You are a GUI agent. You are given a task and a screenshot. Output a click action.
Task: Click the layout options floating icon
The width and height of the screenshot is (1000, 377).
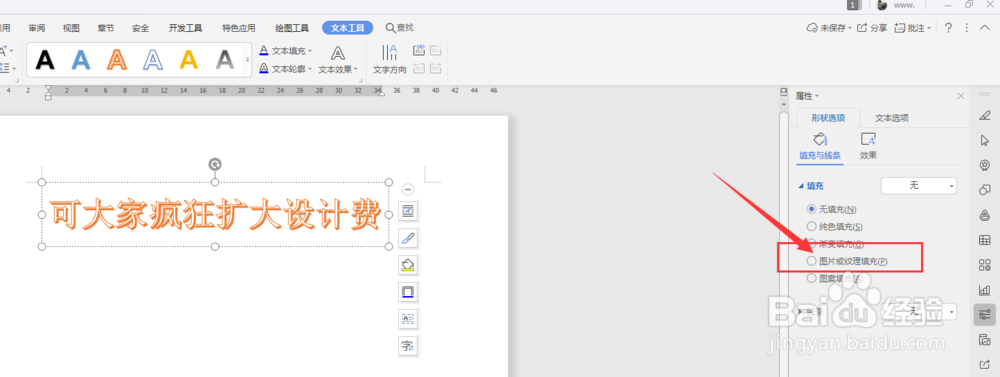(x=408, y=211)
